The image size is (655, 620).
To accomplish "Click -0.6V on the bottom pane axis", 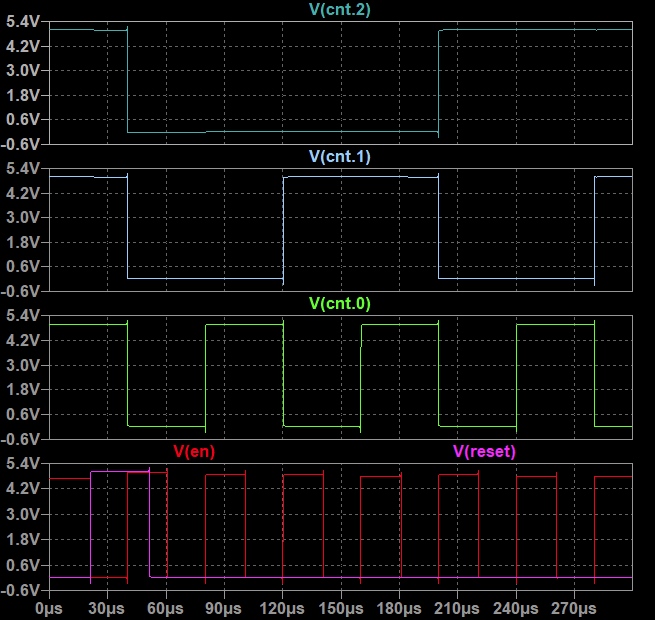I will 22,590.
